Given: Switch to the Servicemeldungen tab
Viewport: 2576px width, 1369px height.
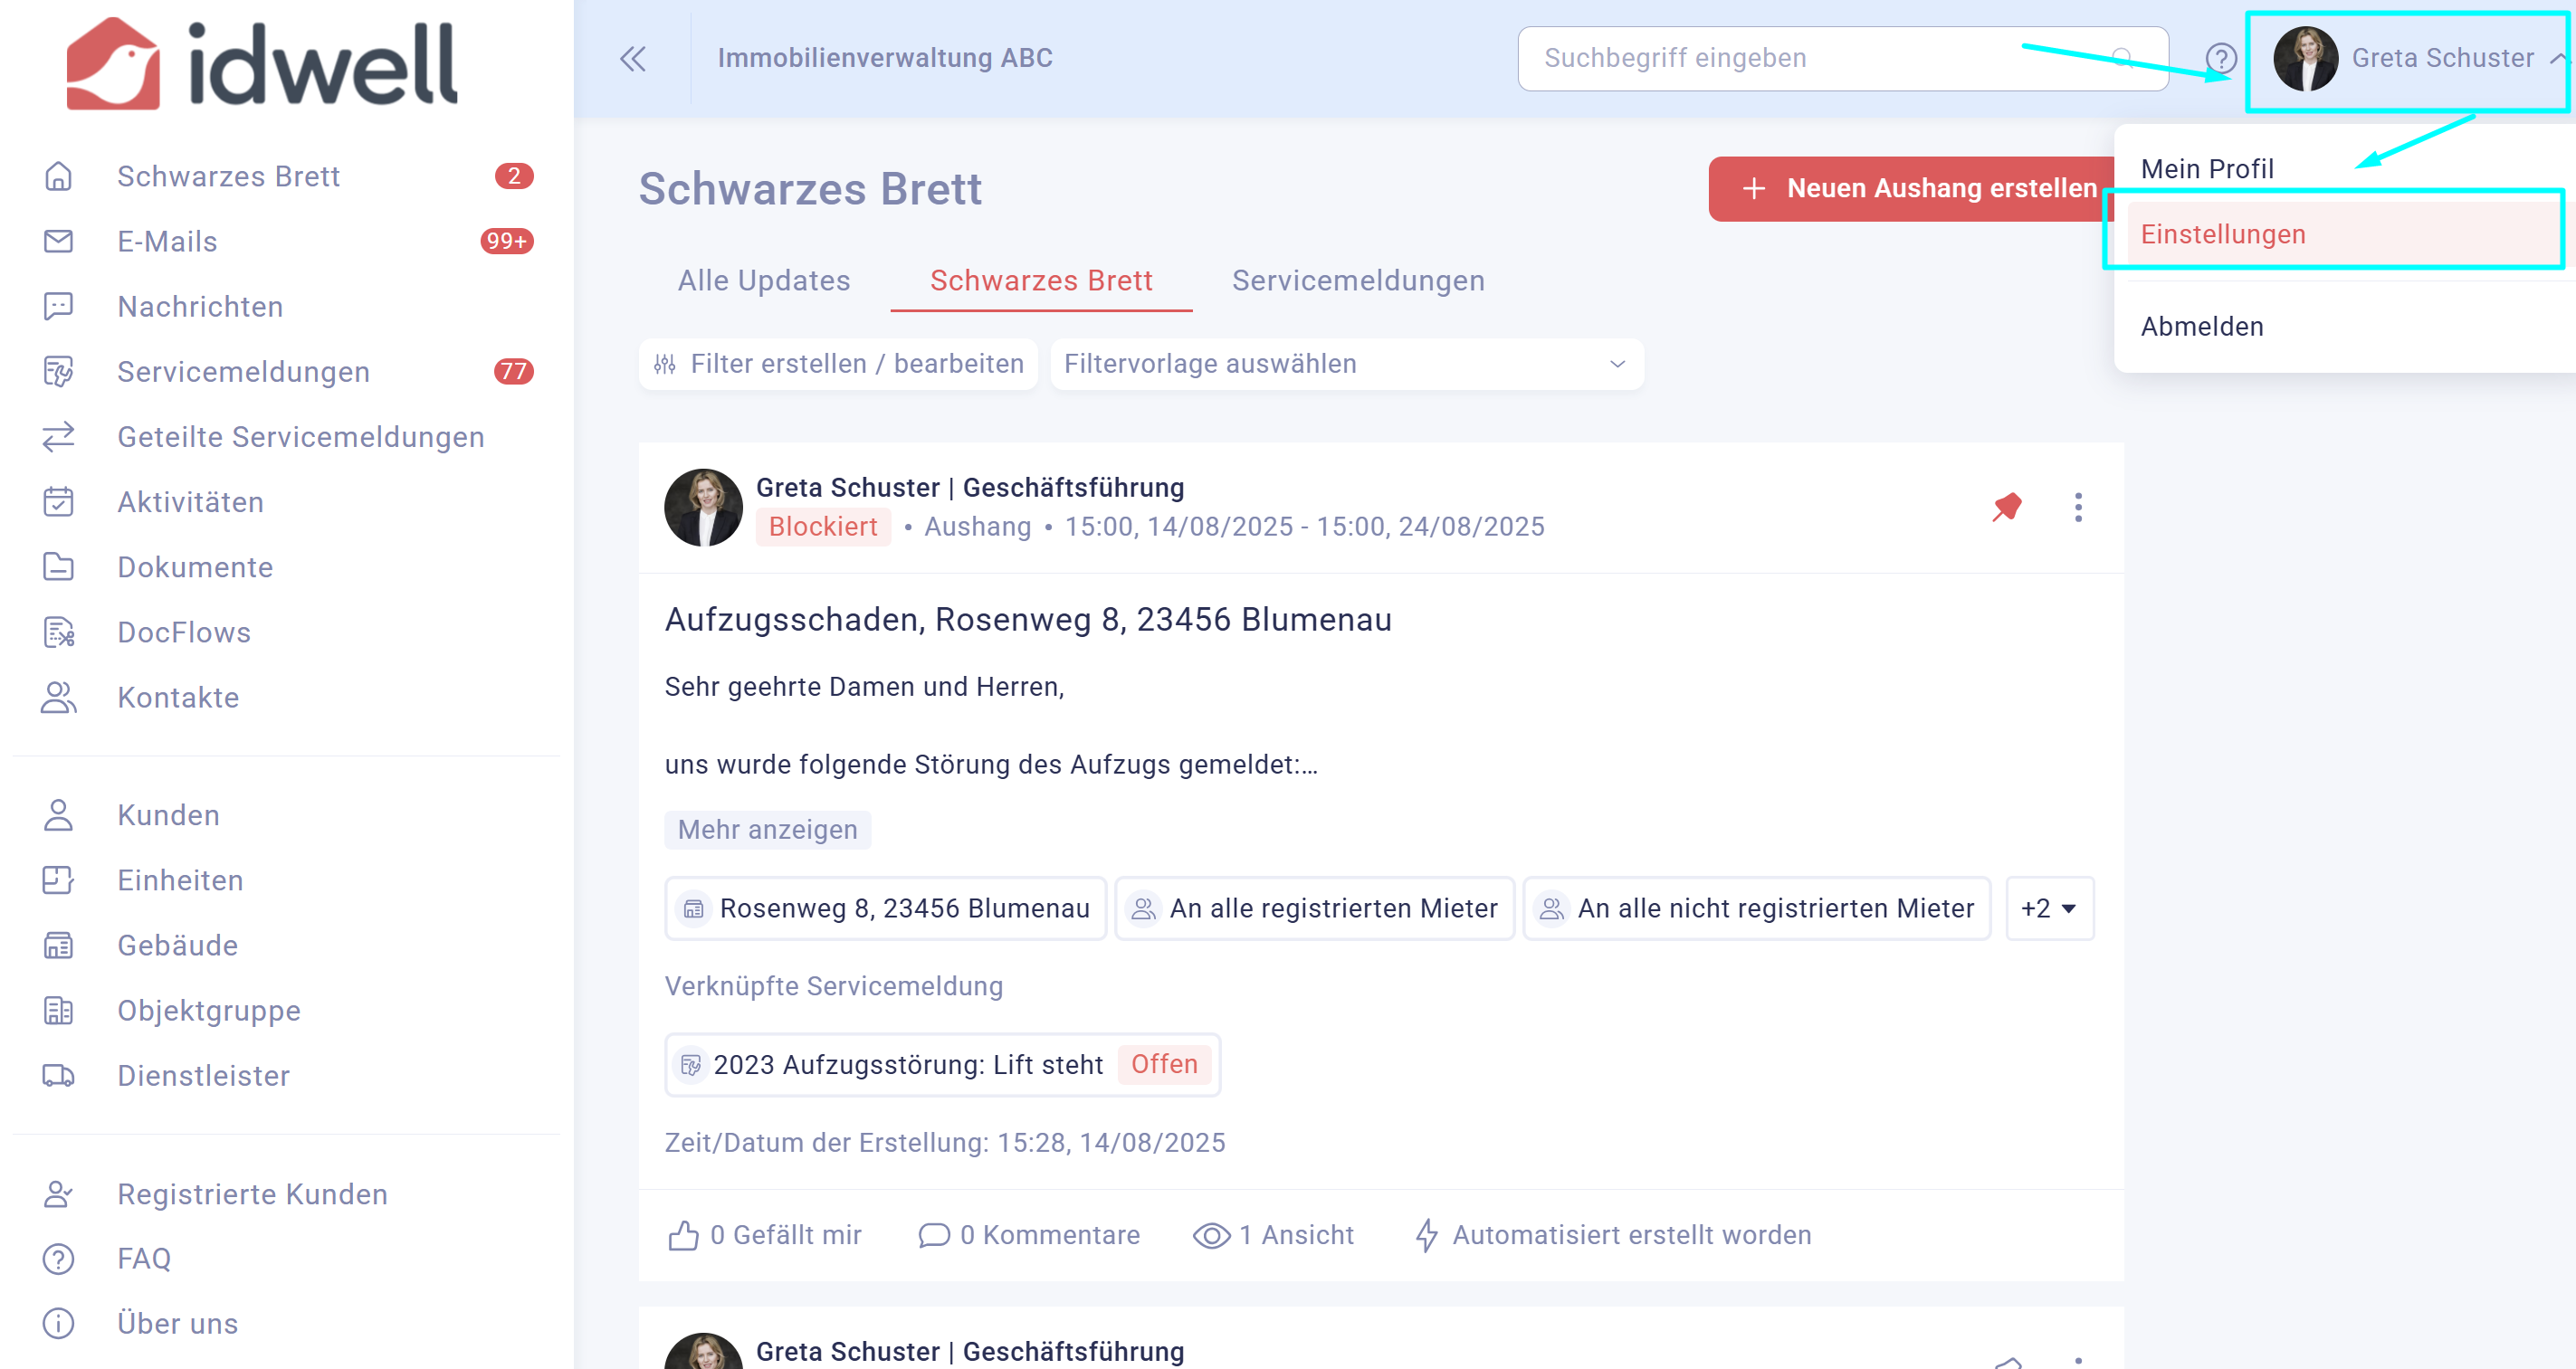Looking at the screenshot, I should (1357, 281).
